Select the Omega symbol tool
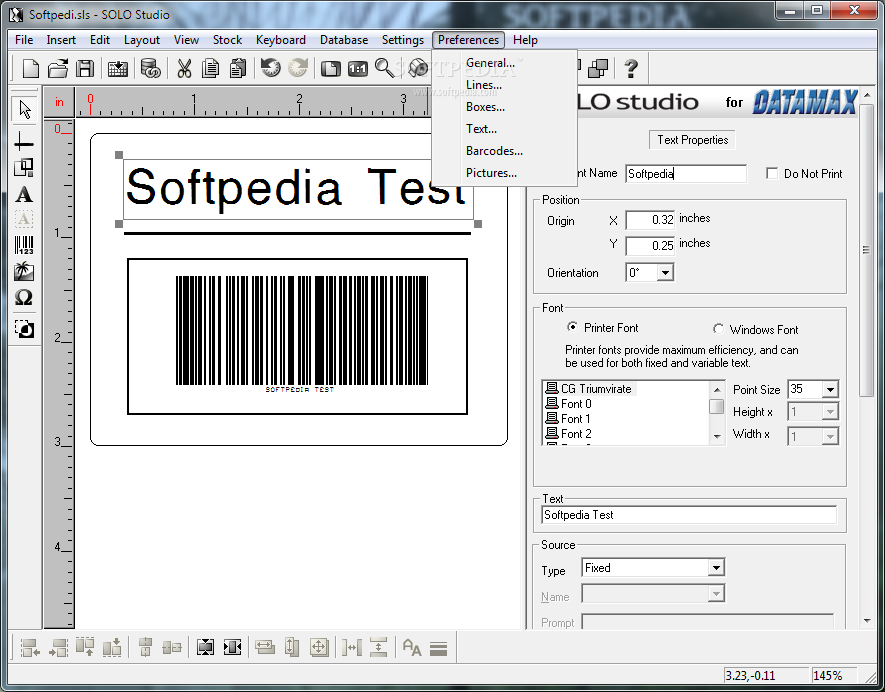Screen dimensions: 885x692 [24, 297]
